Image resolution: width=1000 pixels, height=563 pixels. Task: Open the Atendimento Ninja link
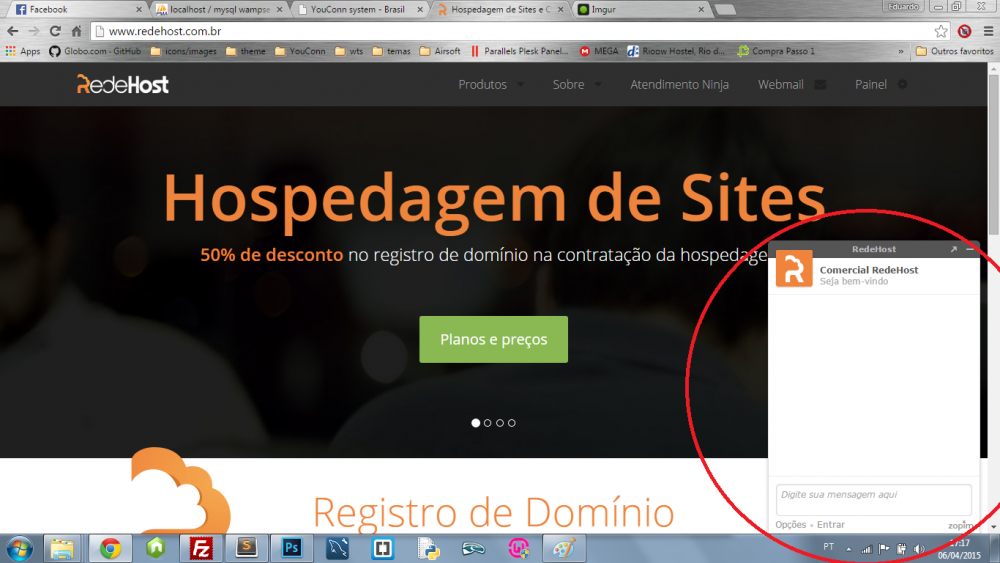tap(679, 85)
